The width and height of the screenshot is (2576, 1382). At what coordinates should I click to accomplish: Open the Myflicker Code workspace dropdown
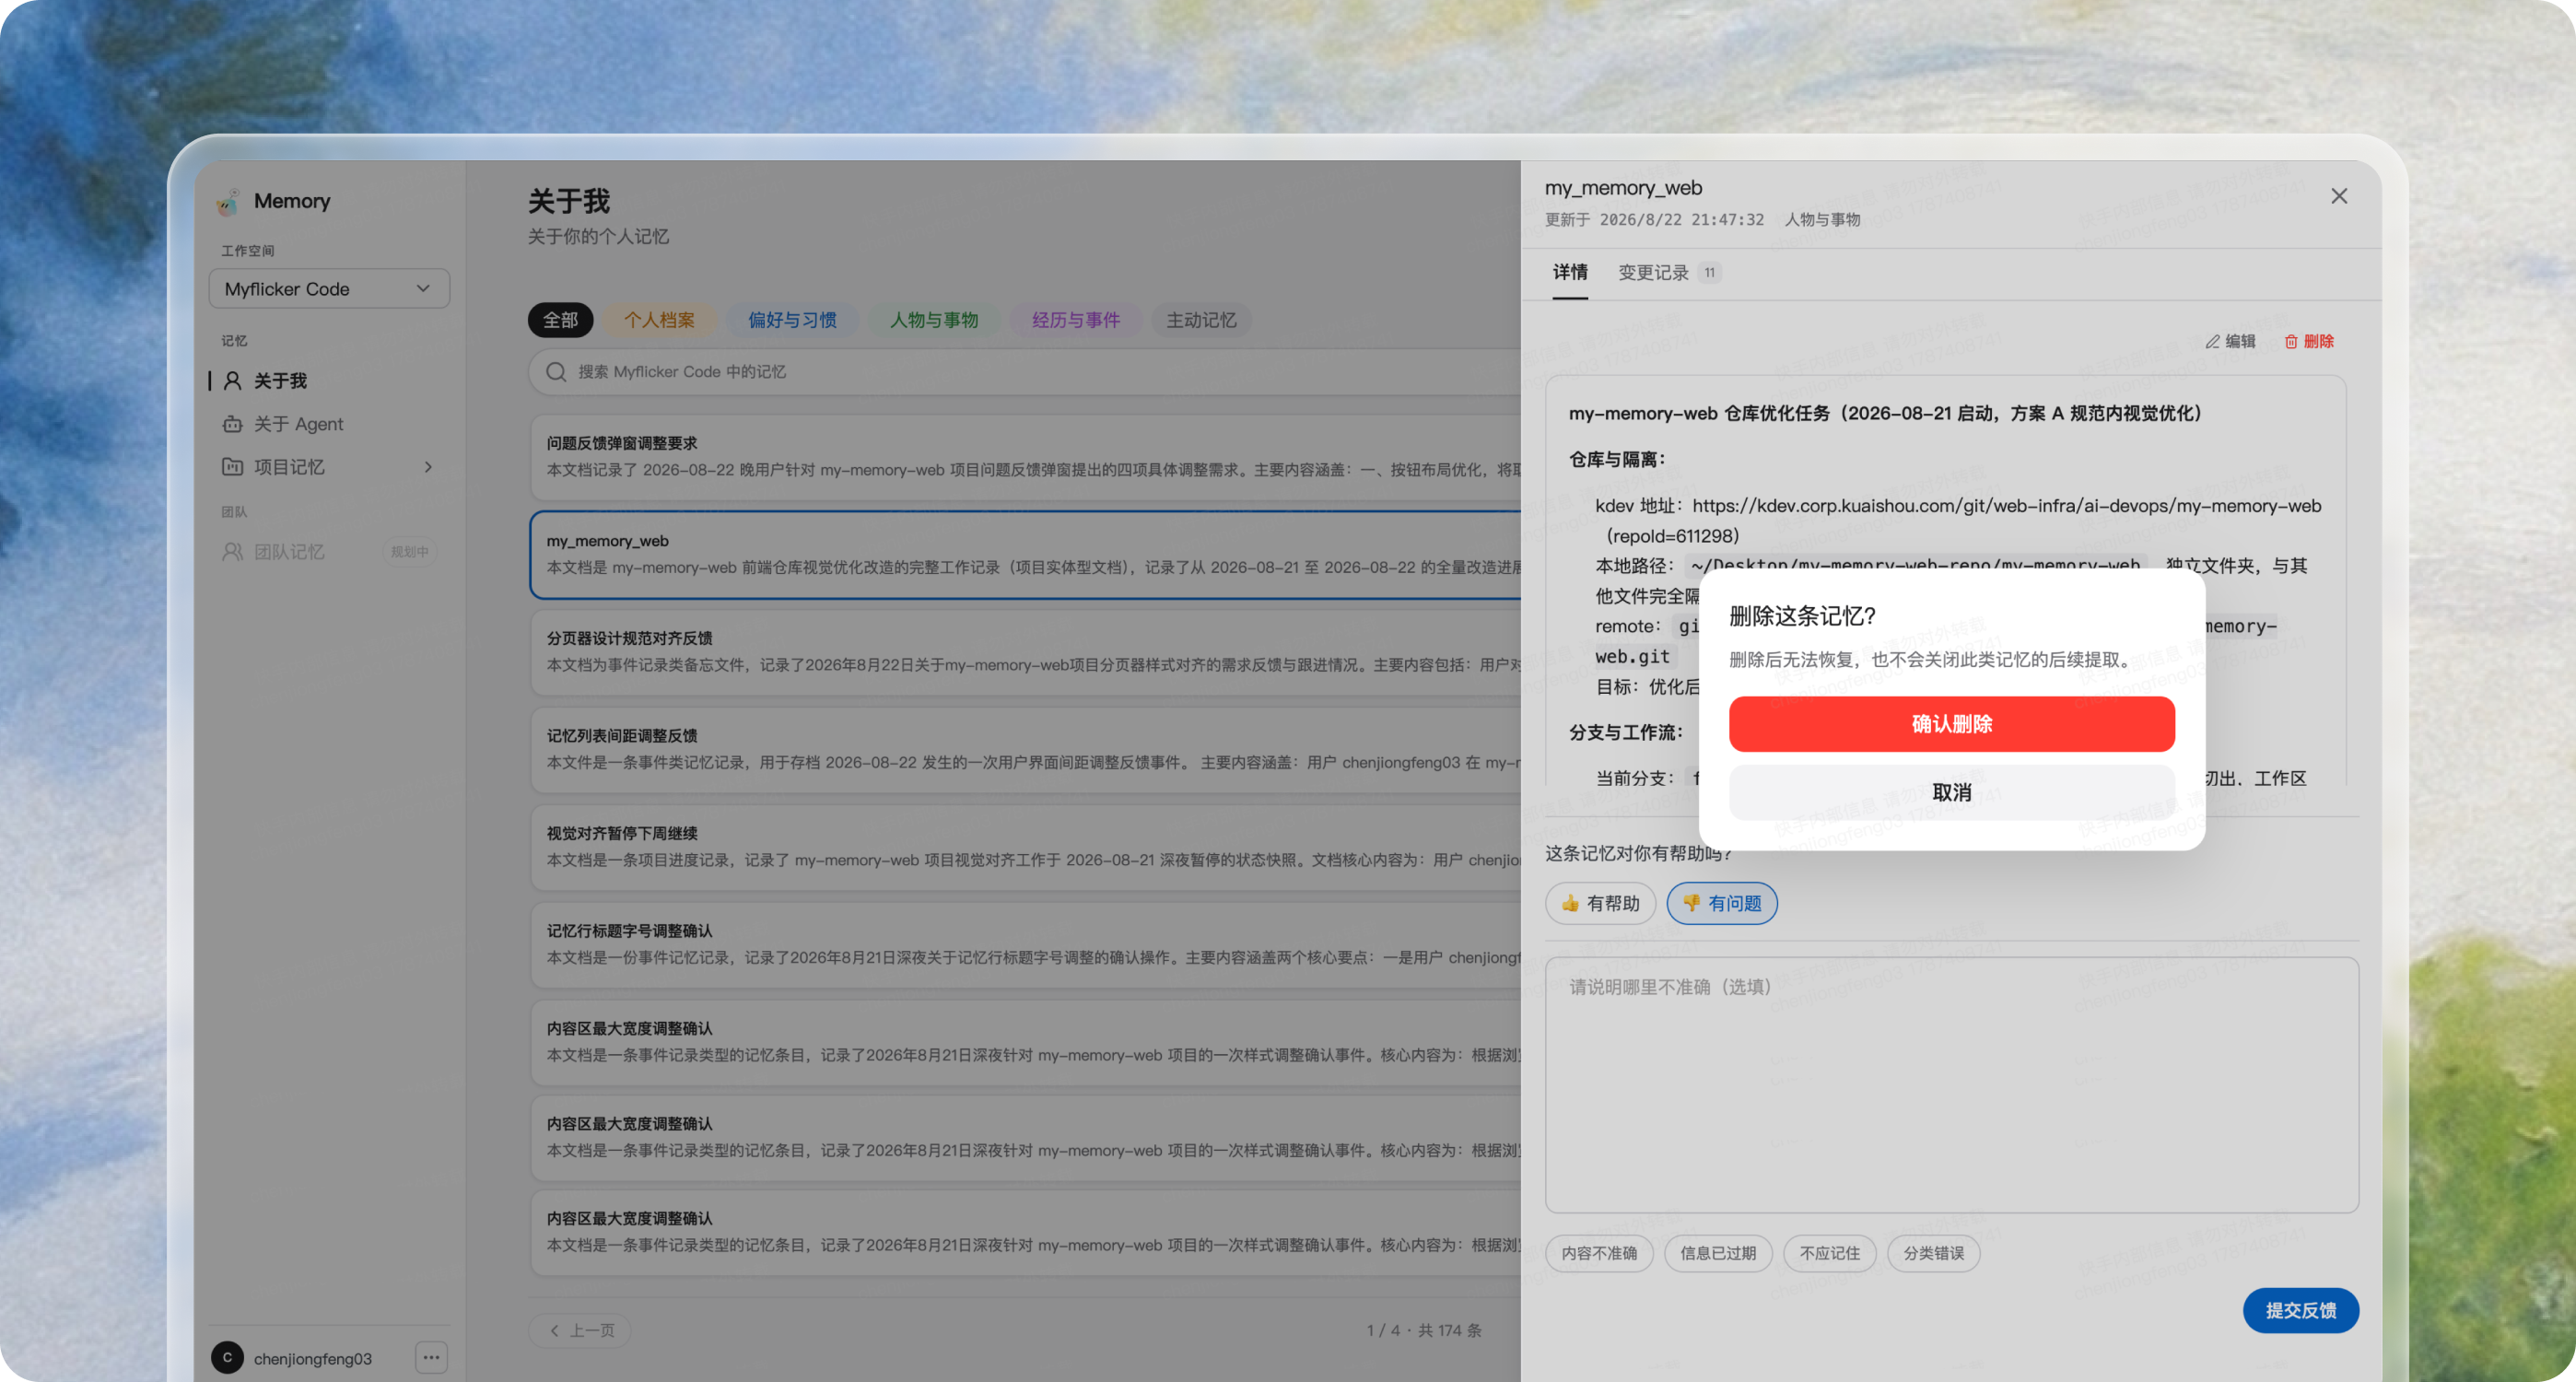click(x=329, y=289)
